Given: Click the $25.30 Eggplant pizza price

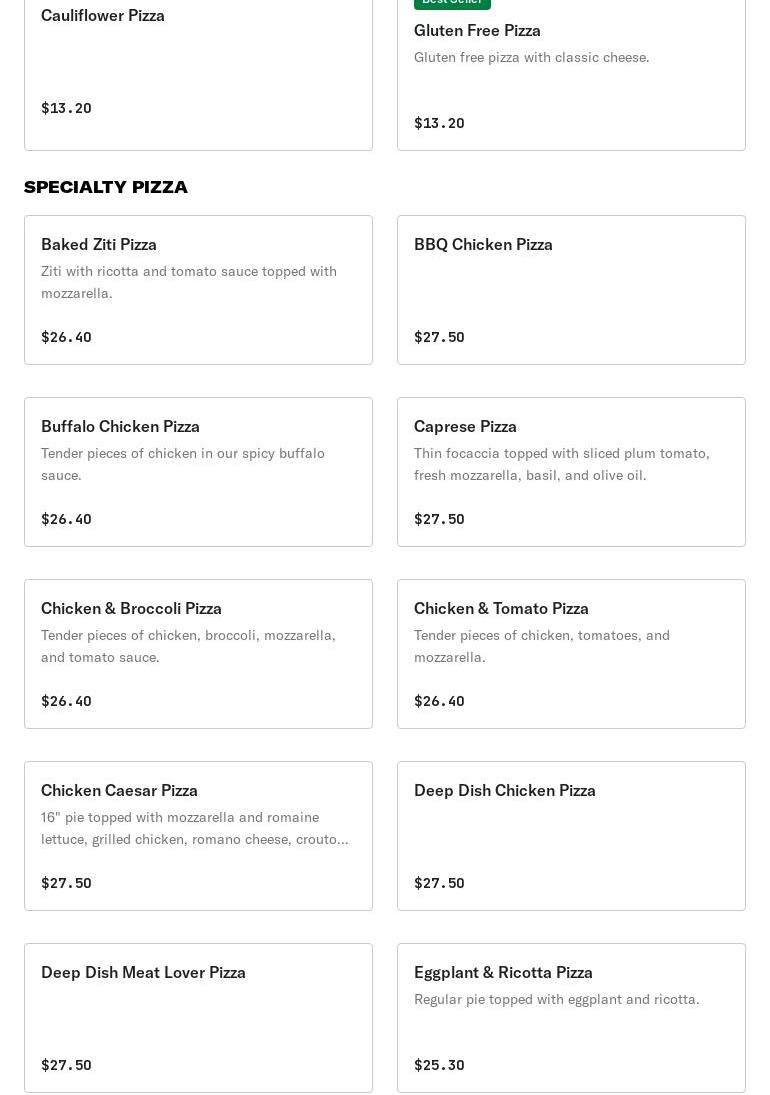Looking at the screenshot, I should pos(439,1065).
